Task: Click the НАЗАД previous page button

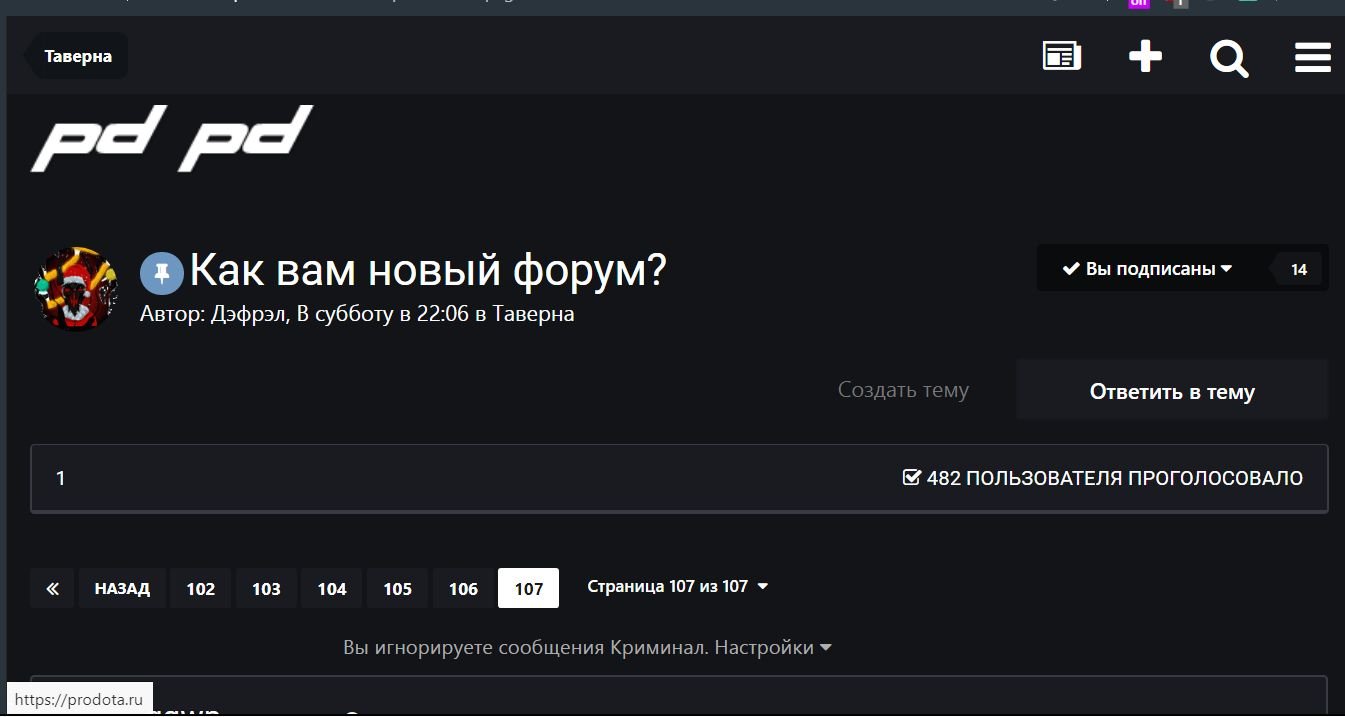Action: pos(122,588)
